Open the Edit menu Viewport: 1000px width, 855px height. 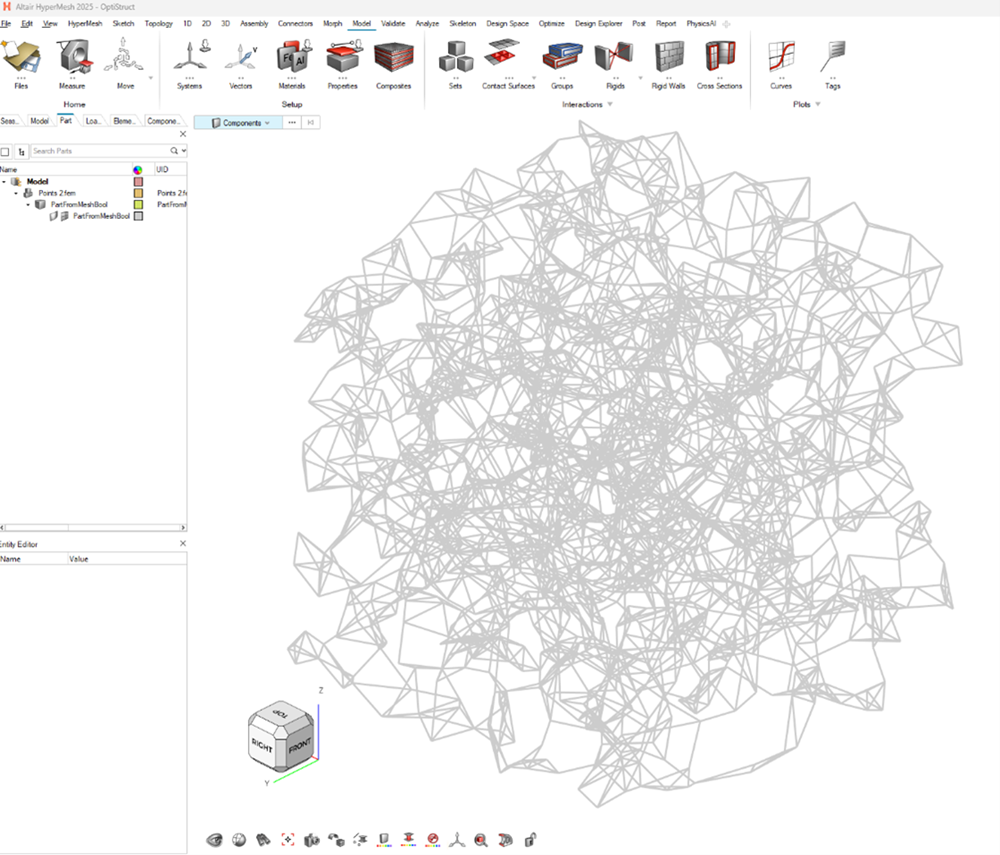tap(27, 24)
